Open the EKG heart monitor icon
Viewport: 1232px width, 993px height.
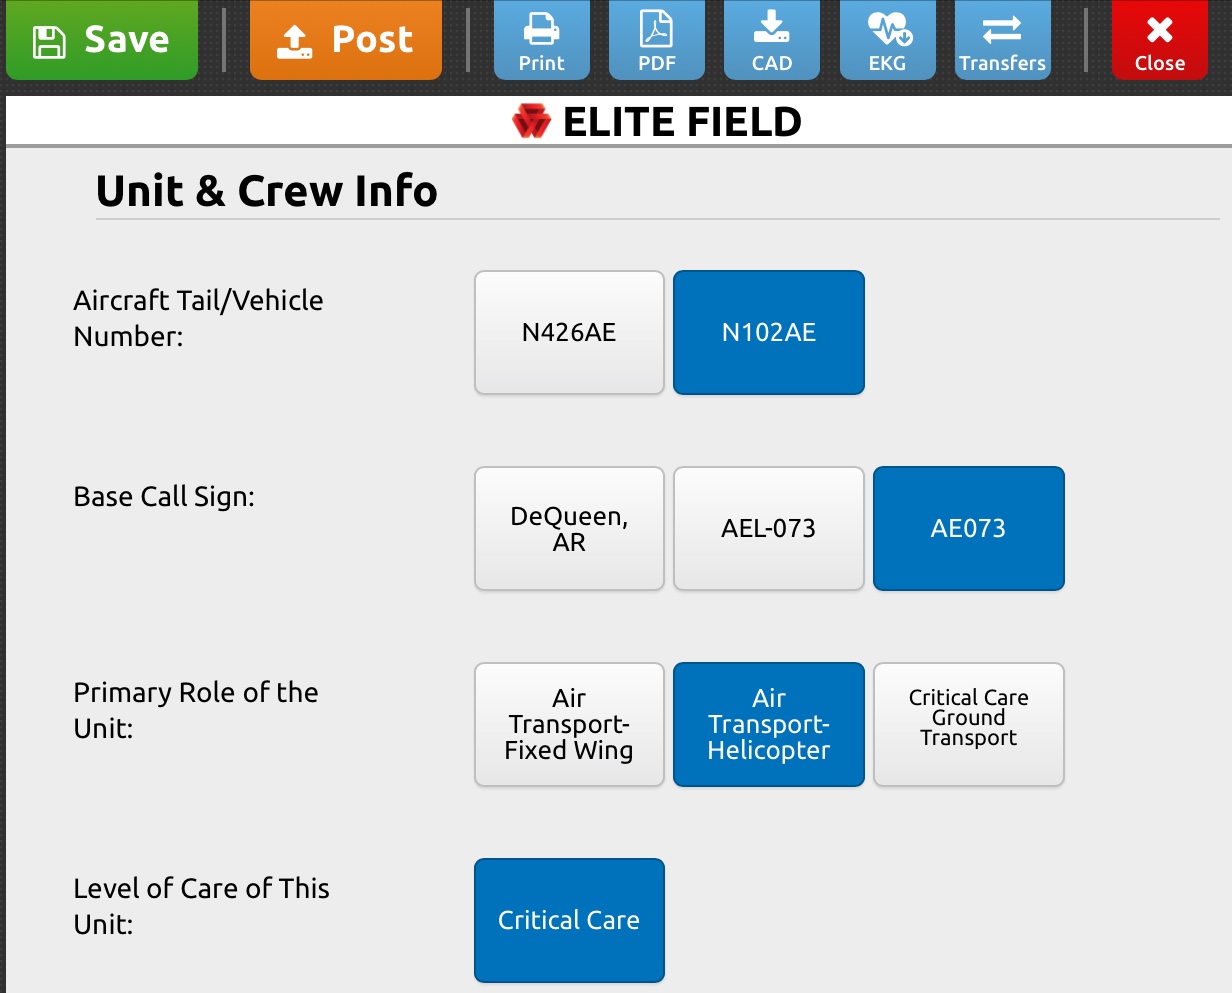pyautogui.click(x=887, y=40)
